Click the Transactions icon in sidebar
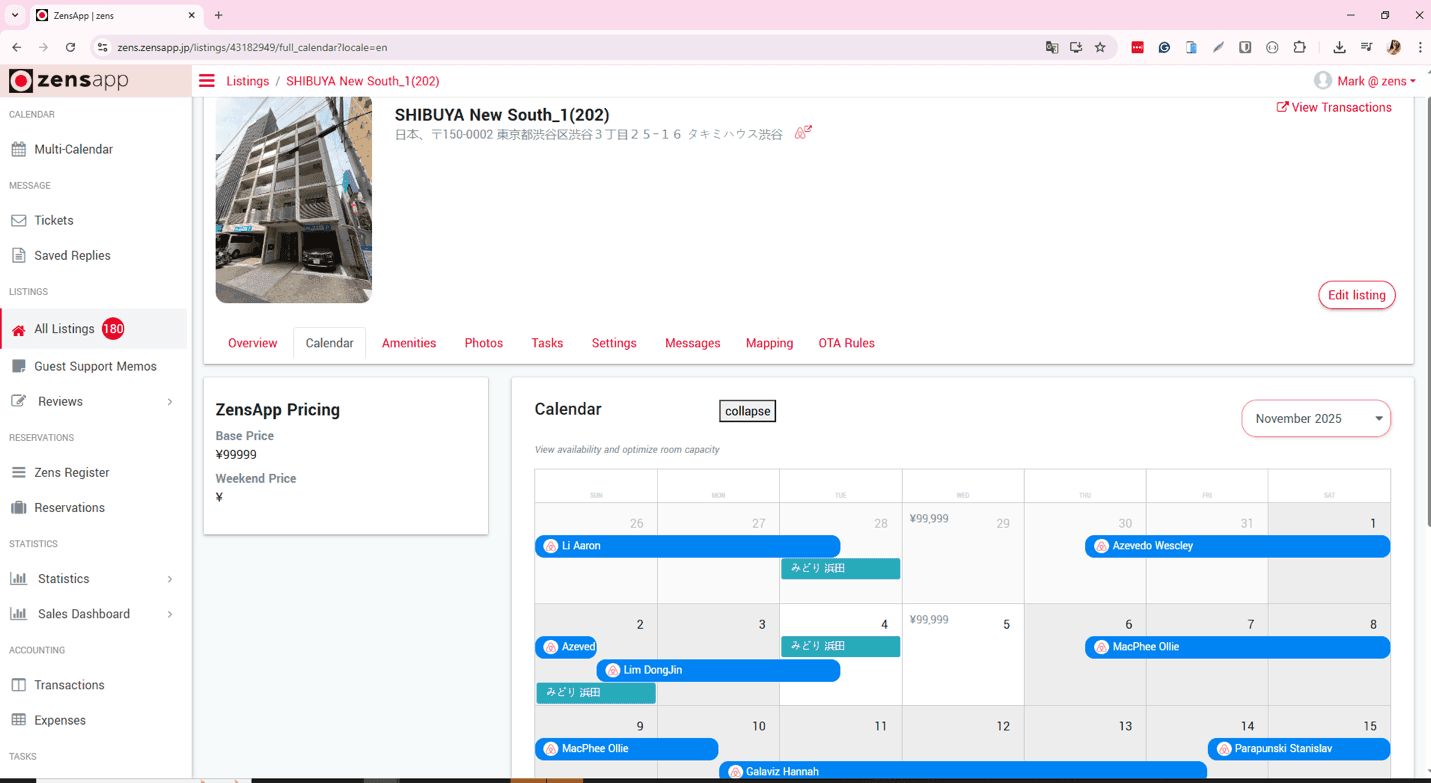 coord(18,685)
